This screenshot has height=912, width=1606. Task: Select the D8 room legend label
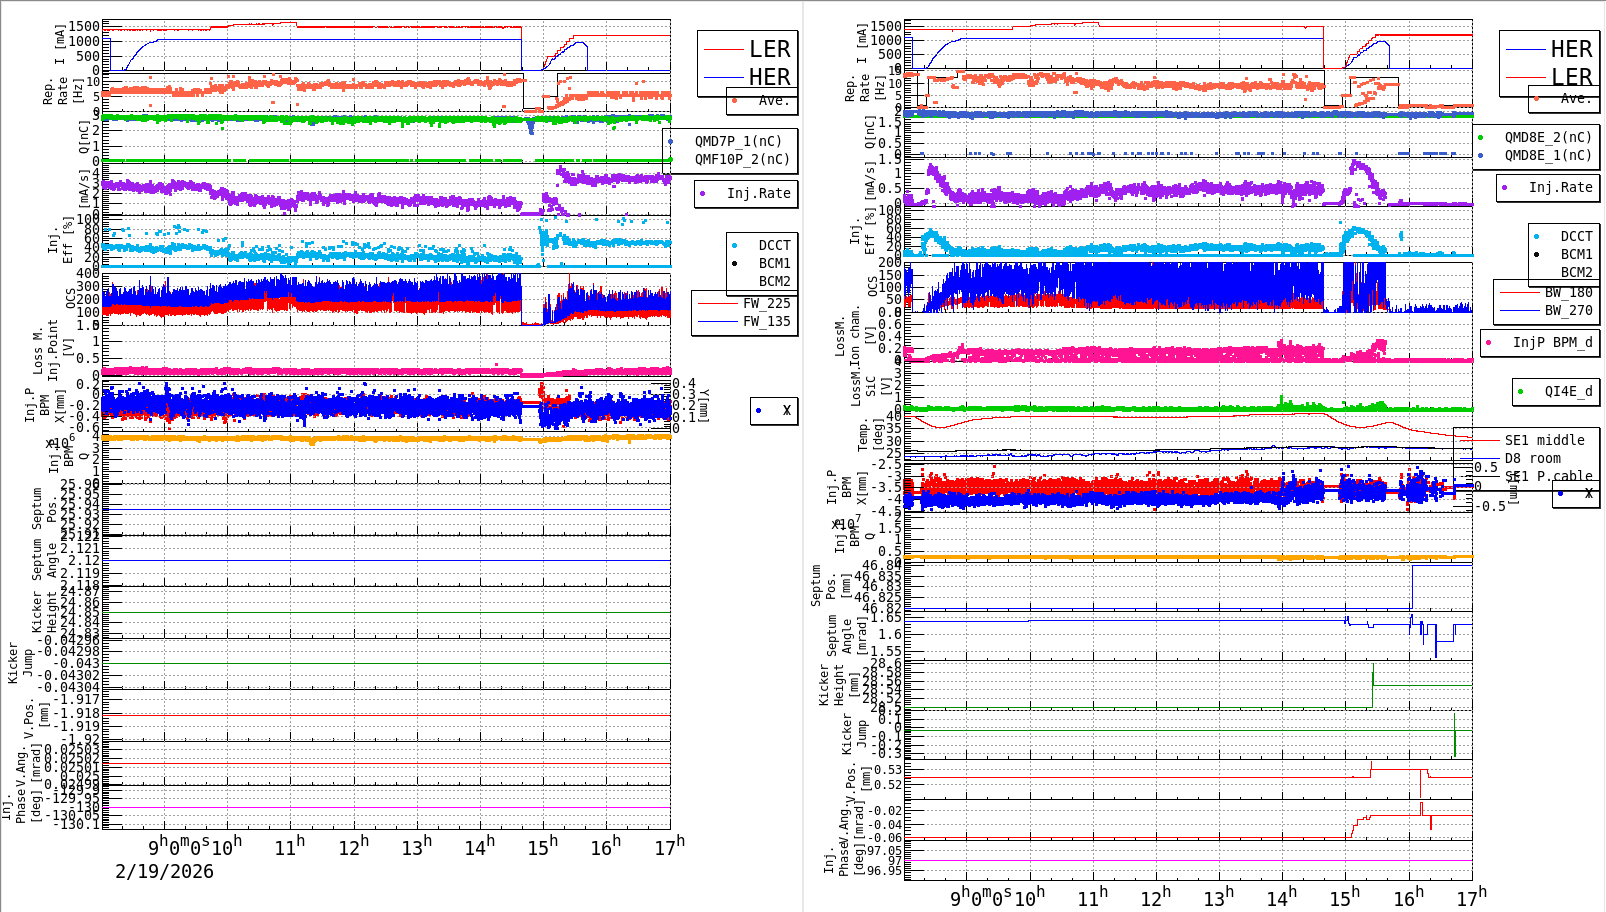pyautogui.click(x=1533, y=458)
